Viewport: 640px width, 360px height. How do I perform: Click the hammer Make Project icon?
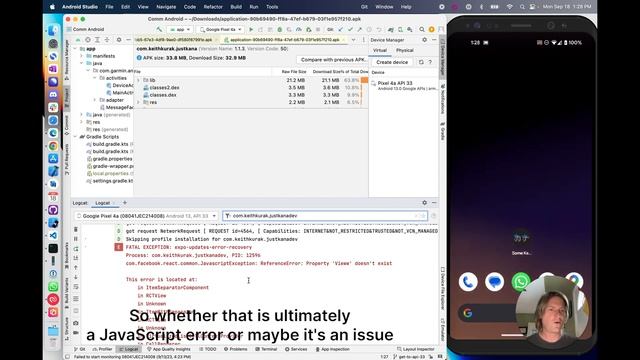159,29
